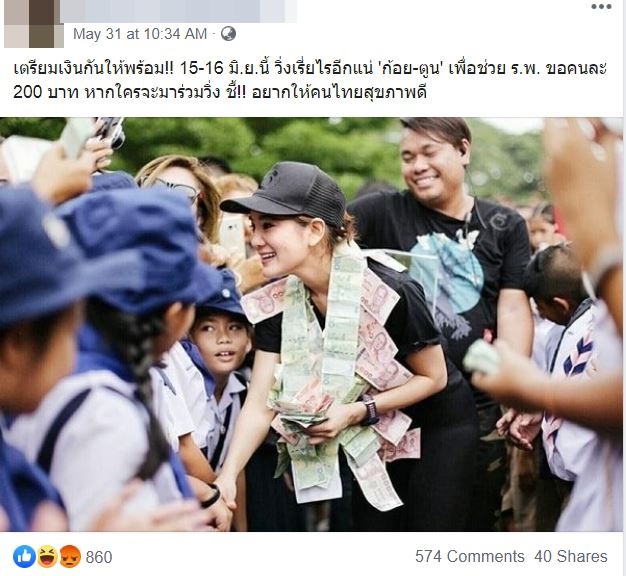Click the globe public audience icon
This screenshot has width=626, height=576.
228,34
